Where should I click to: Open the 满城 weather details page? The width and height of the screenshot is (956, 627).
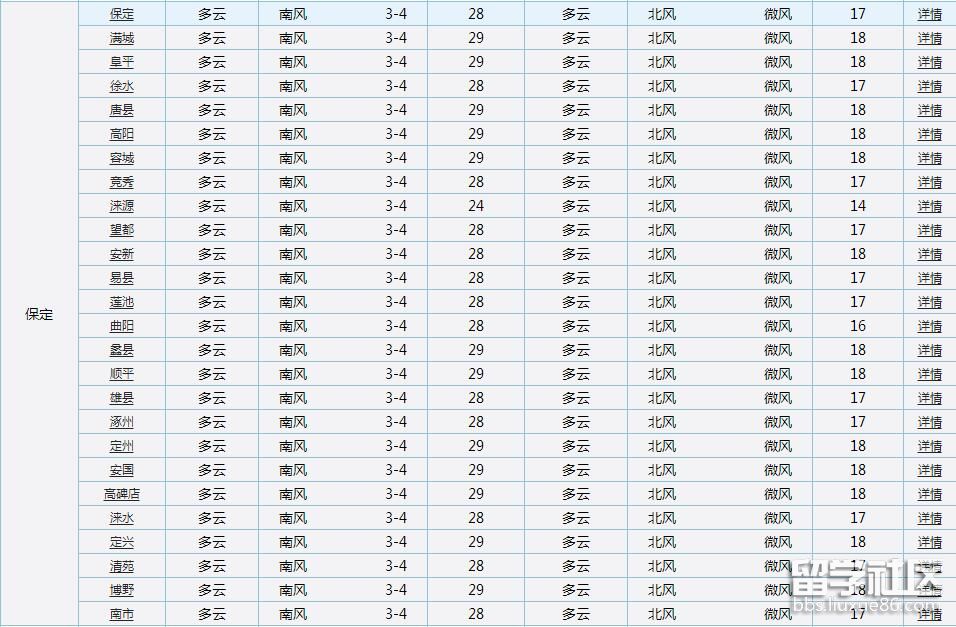click(x=120, y=38)
